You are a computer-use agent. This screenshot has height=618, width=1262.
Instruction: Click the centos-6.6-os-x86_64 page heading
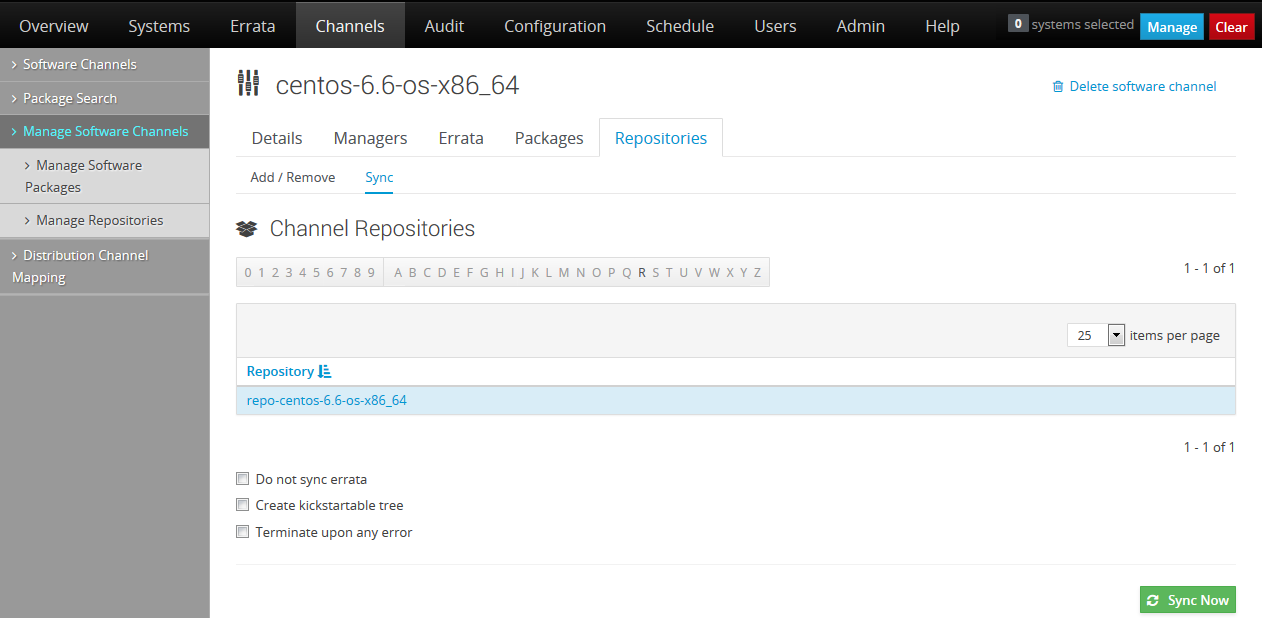click(397, 85)
